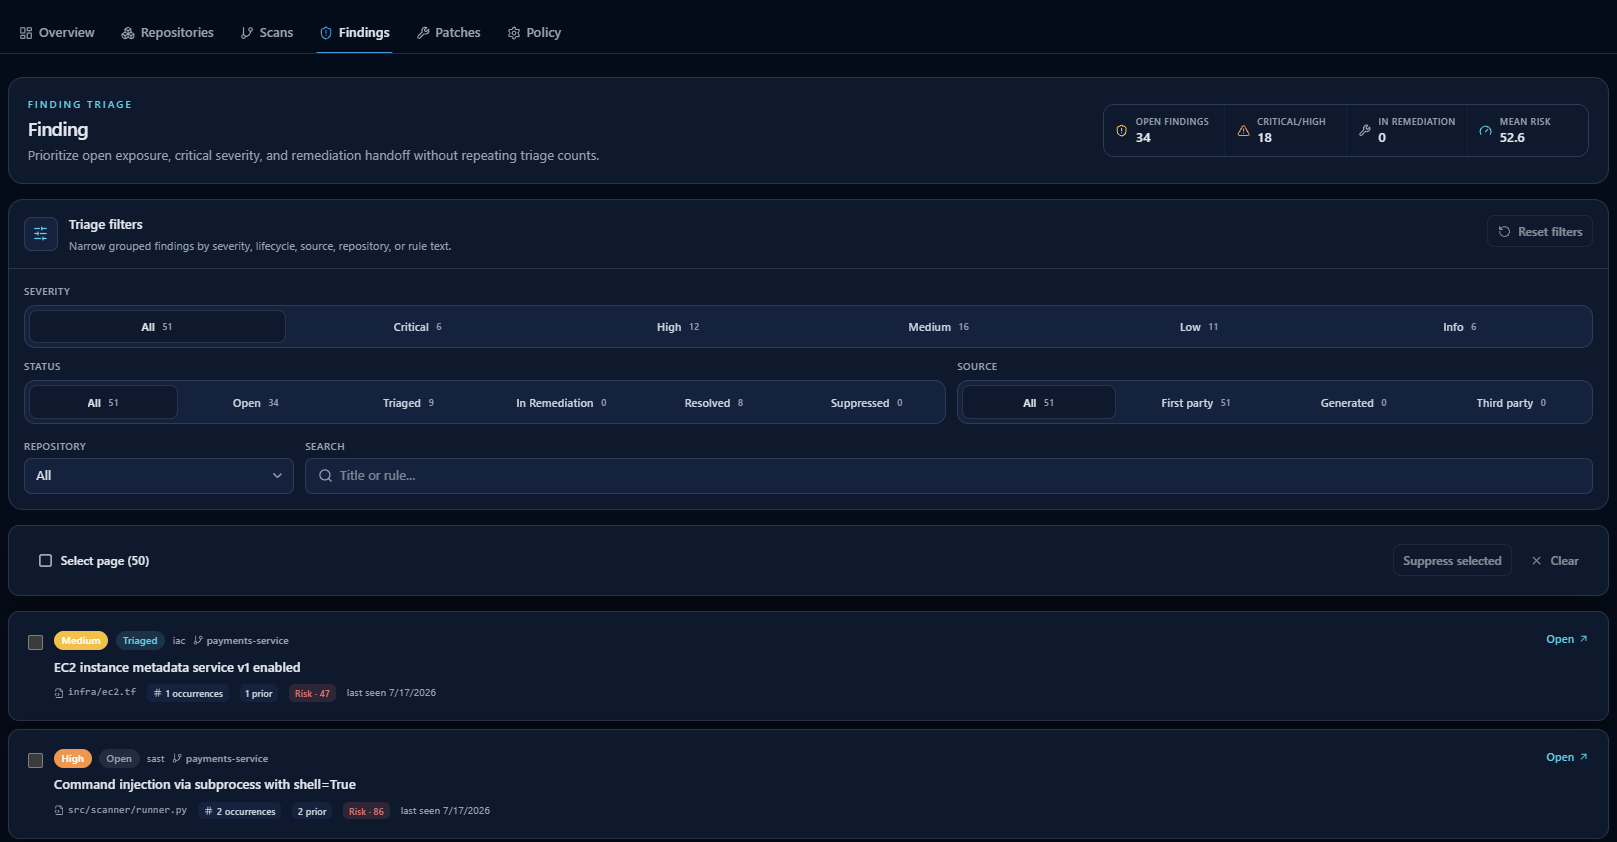
Task: Filter status to Suppressed
Action: pos(866,403)
